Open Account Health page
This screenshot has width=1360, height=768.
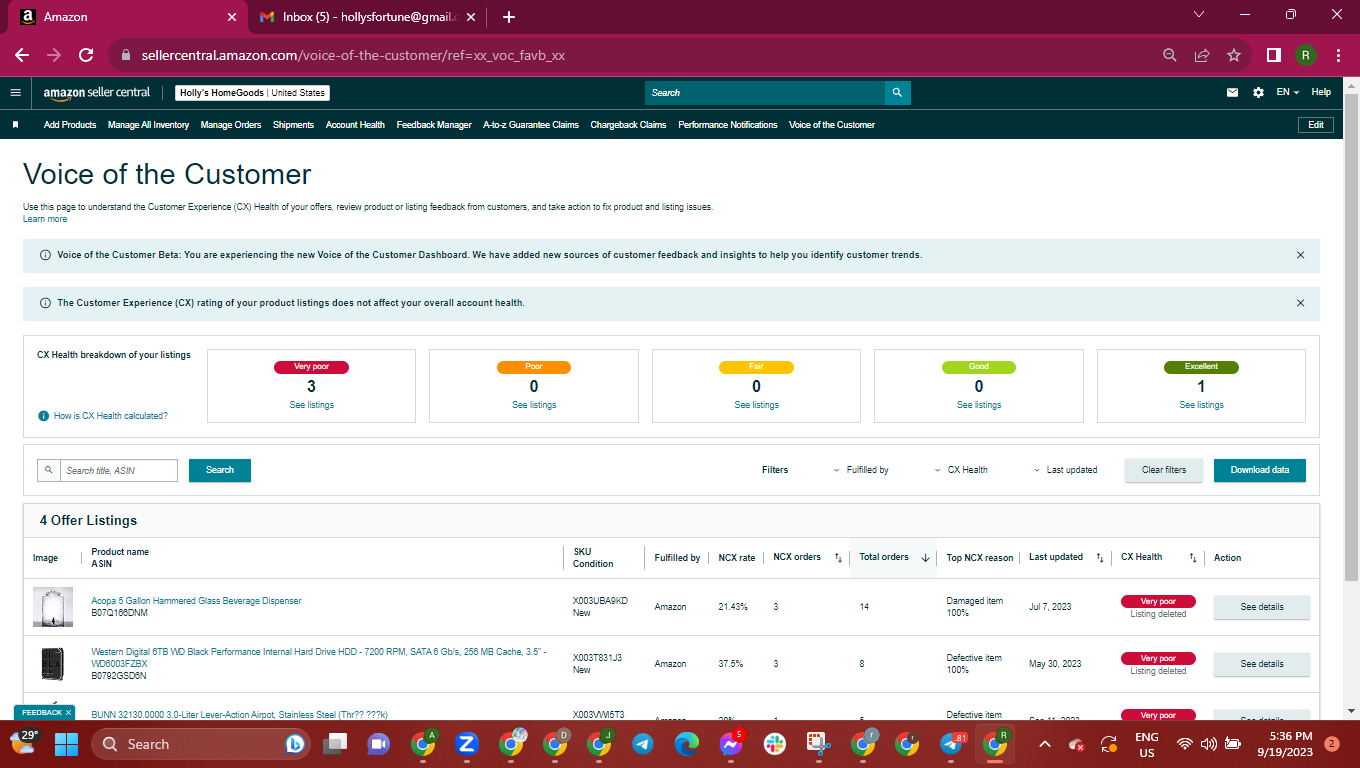tap(355, 125)
